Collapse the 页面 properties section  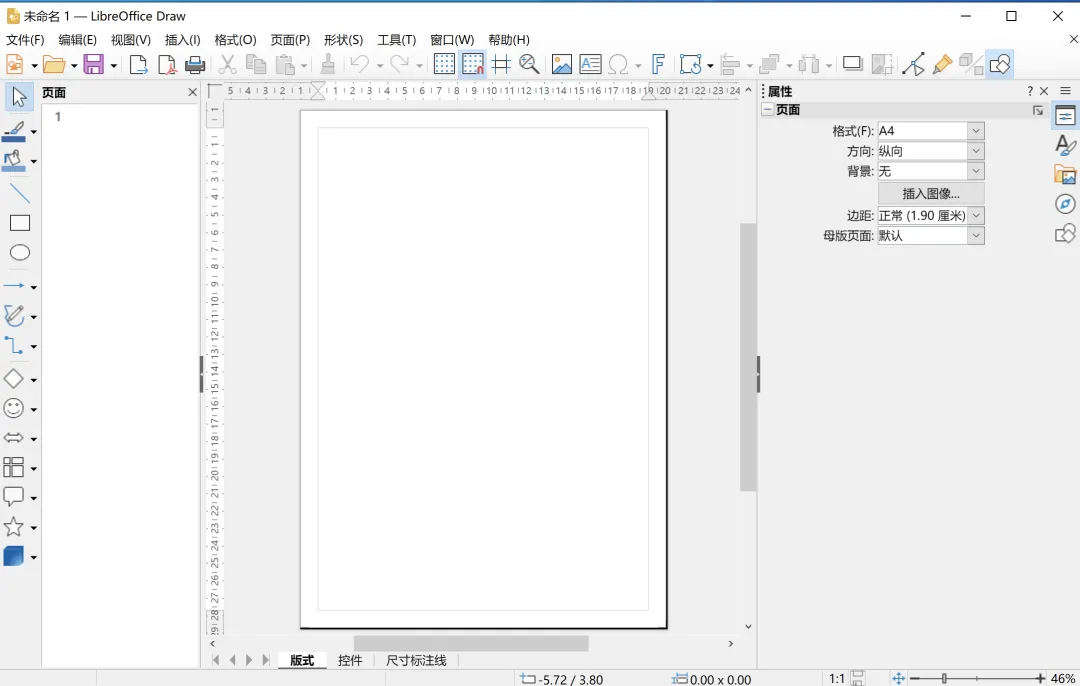click(768, 110)
